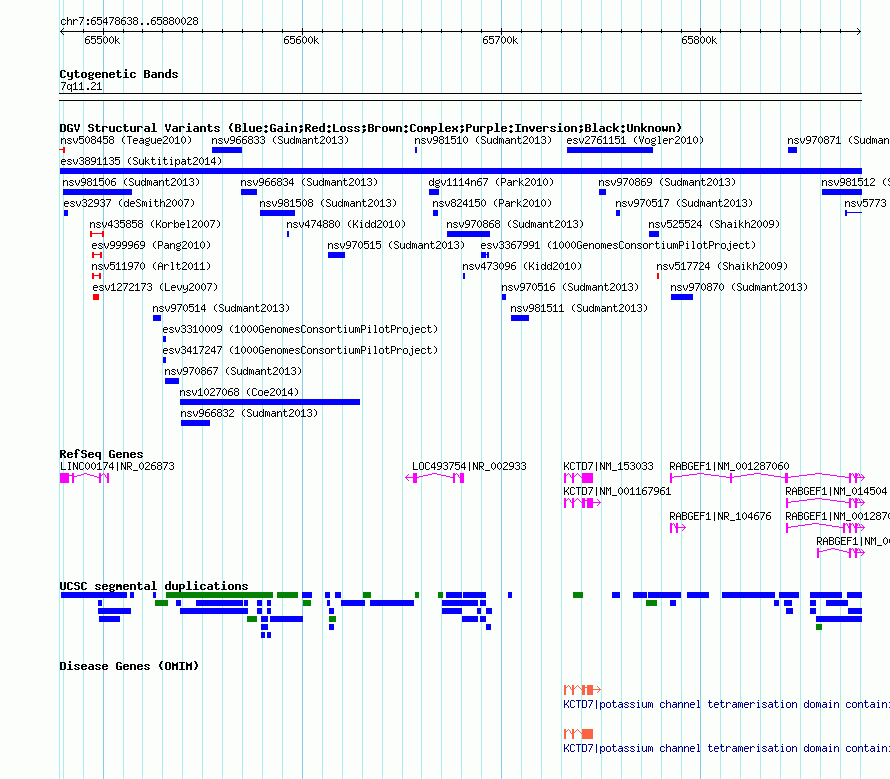Click the nsv966833 blue gain bar
This screenshot has height=779, width=890.
(227, 150)
